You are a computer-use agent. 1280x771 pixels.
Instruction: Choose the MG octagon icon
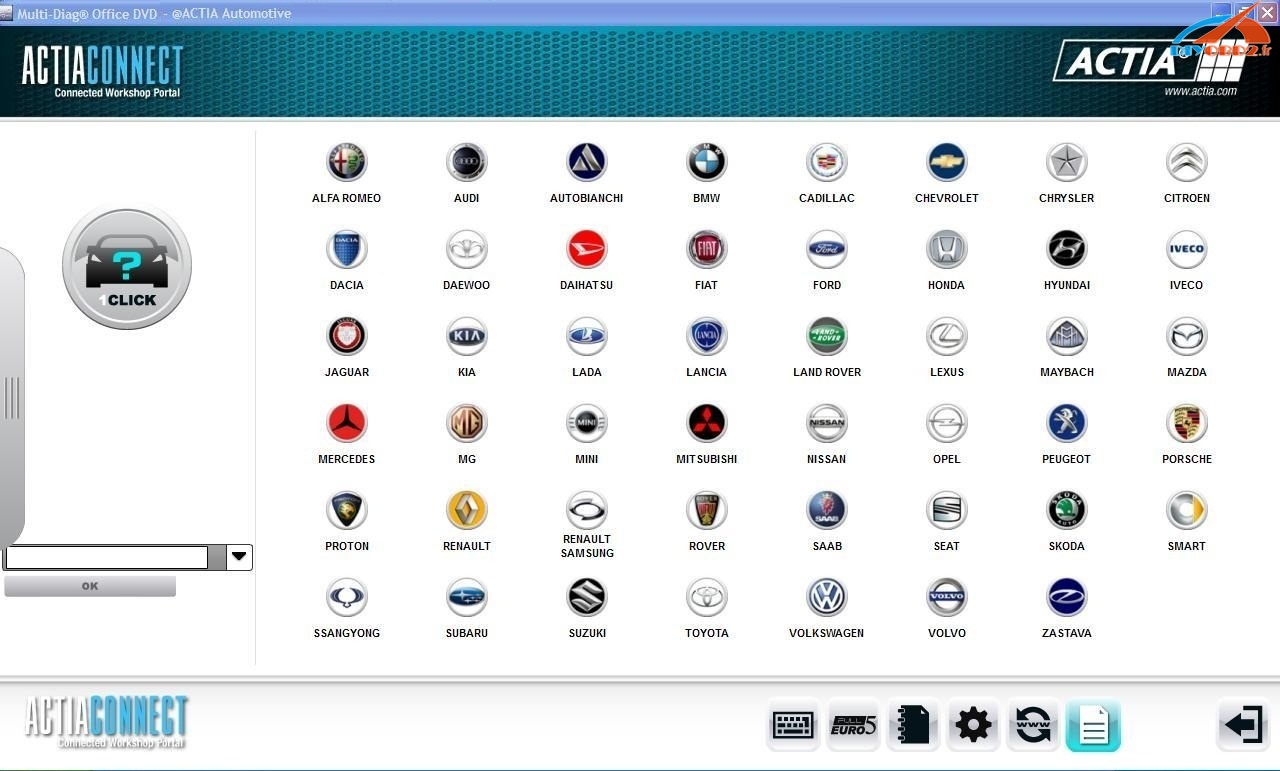click(x=467, y=423)
